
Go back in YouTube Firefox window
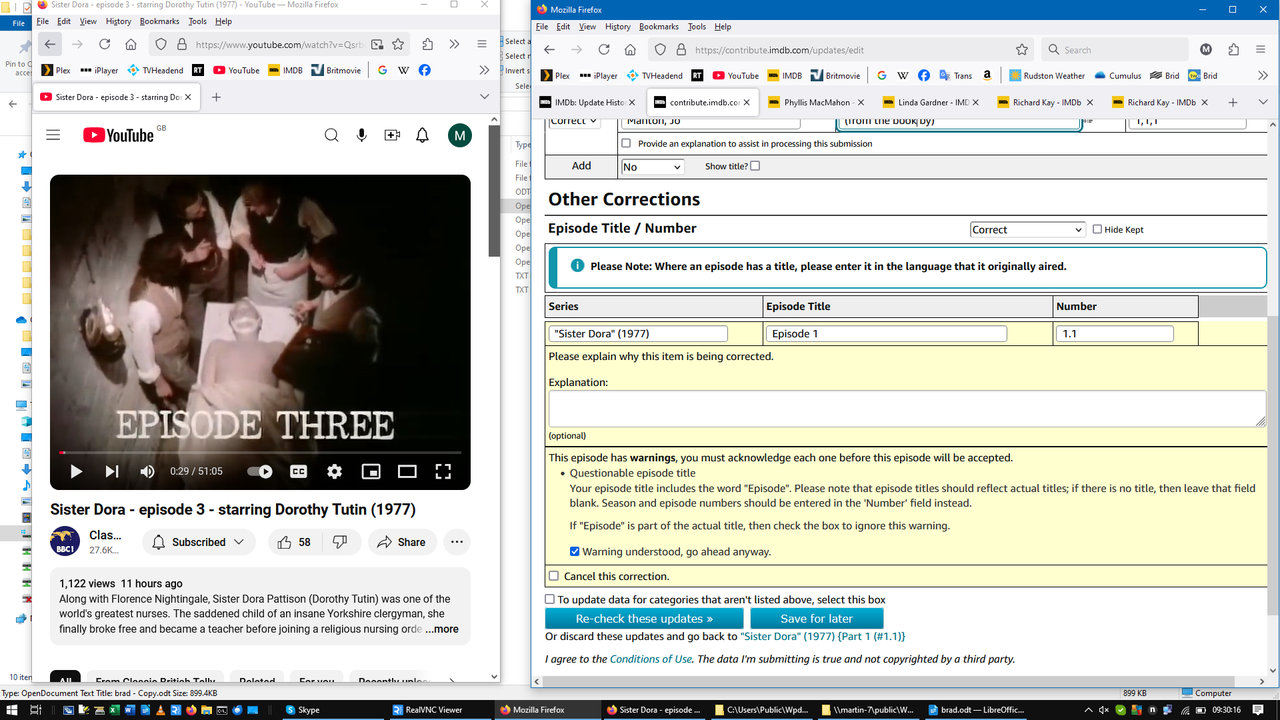(50, 44)
